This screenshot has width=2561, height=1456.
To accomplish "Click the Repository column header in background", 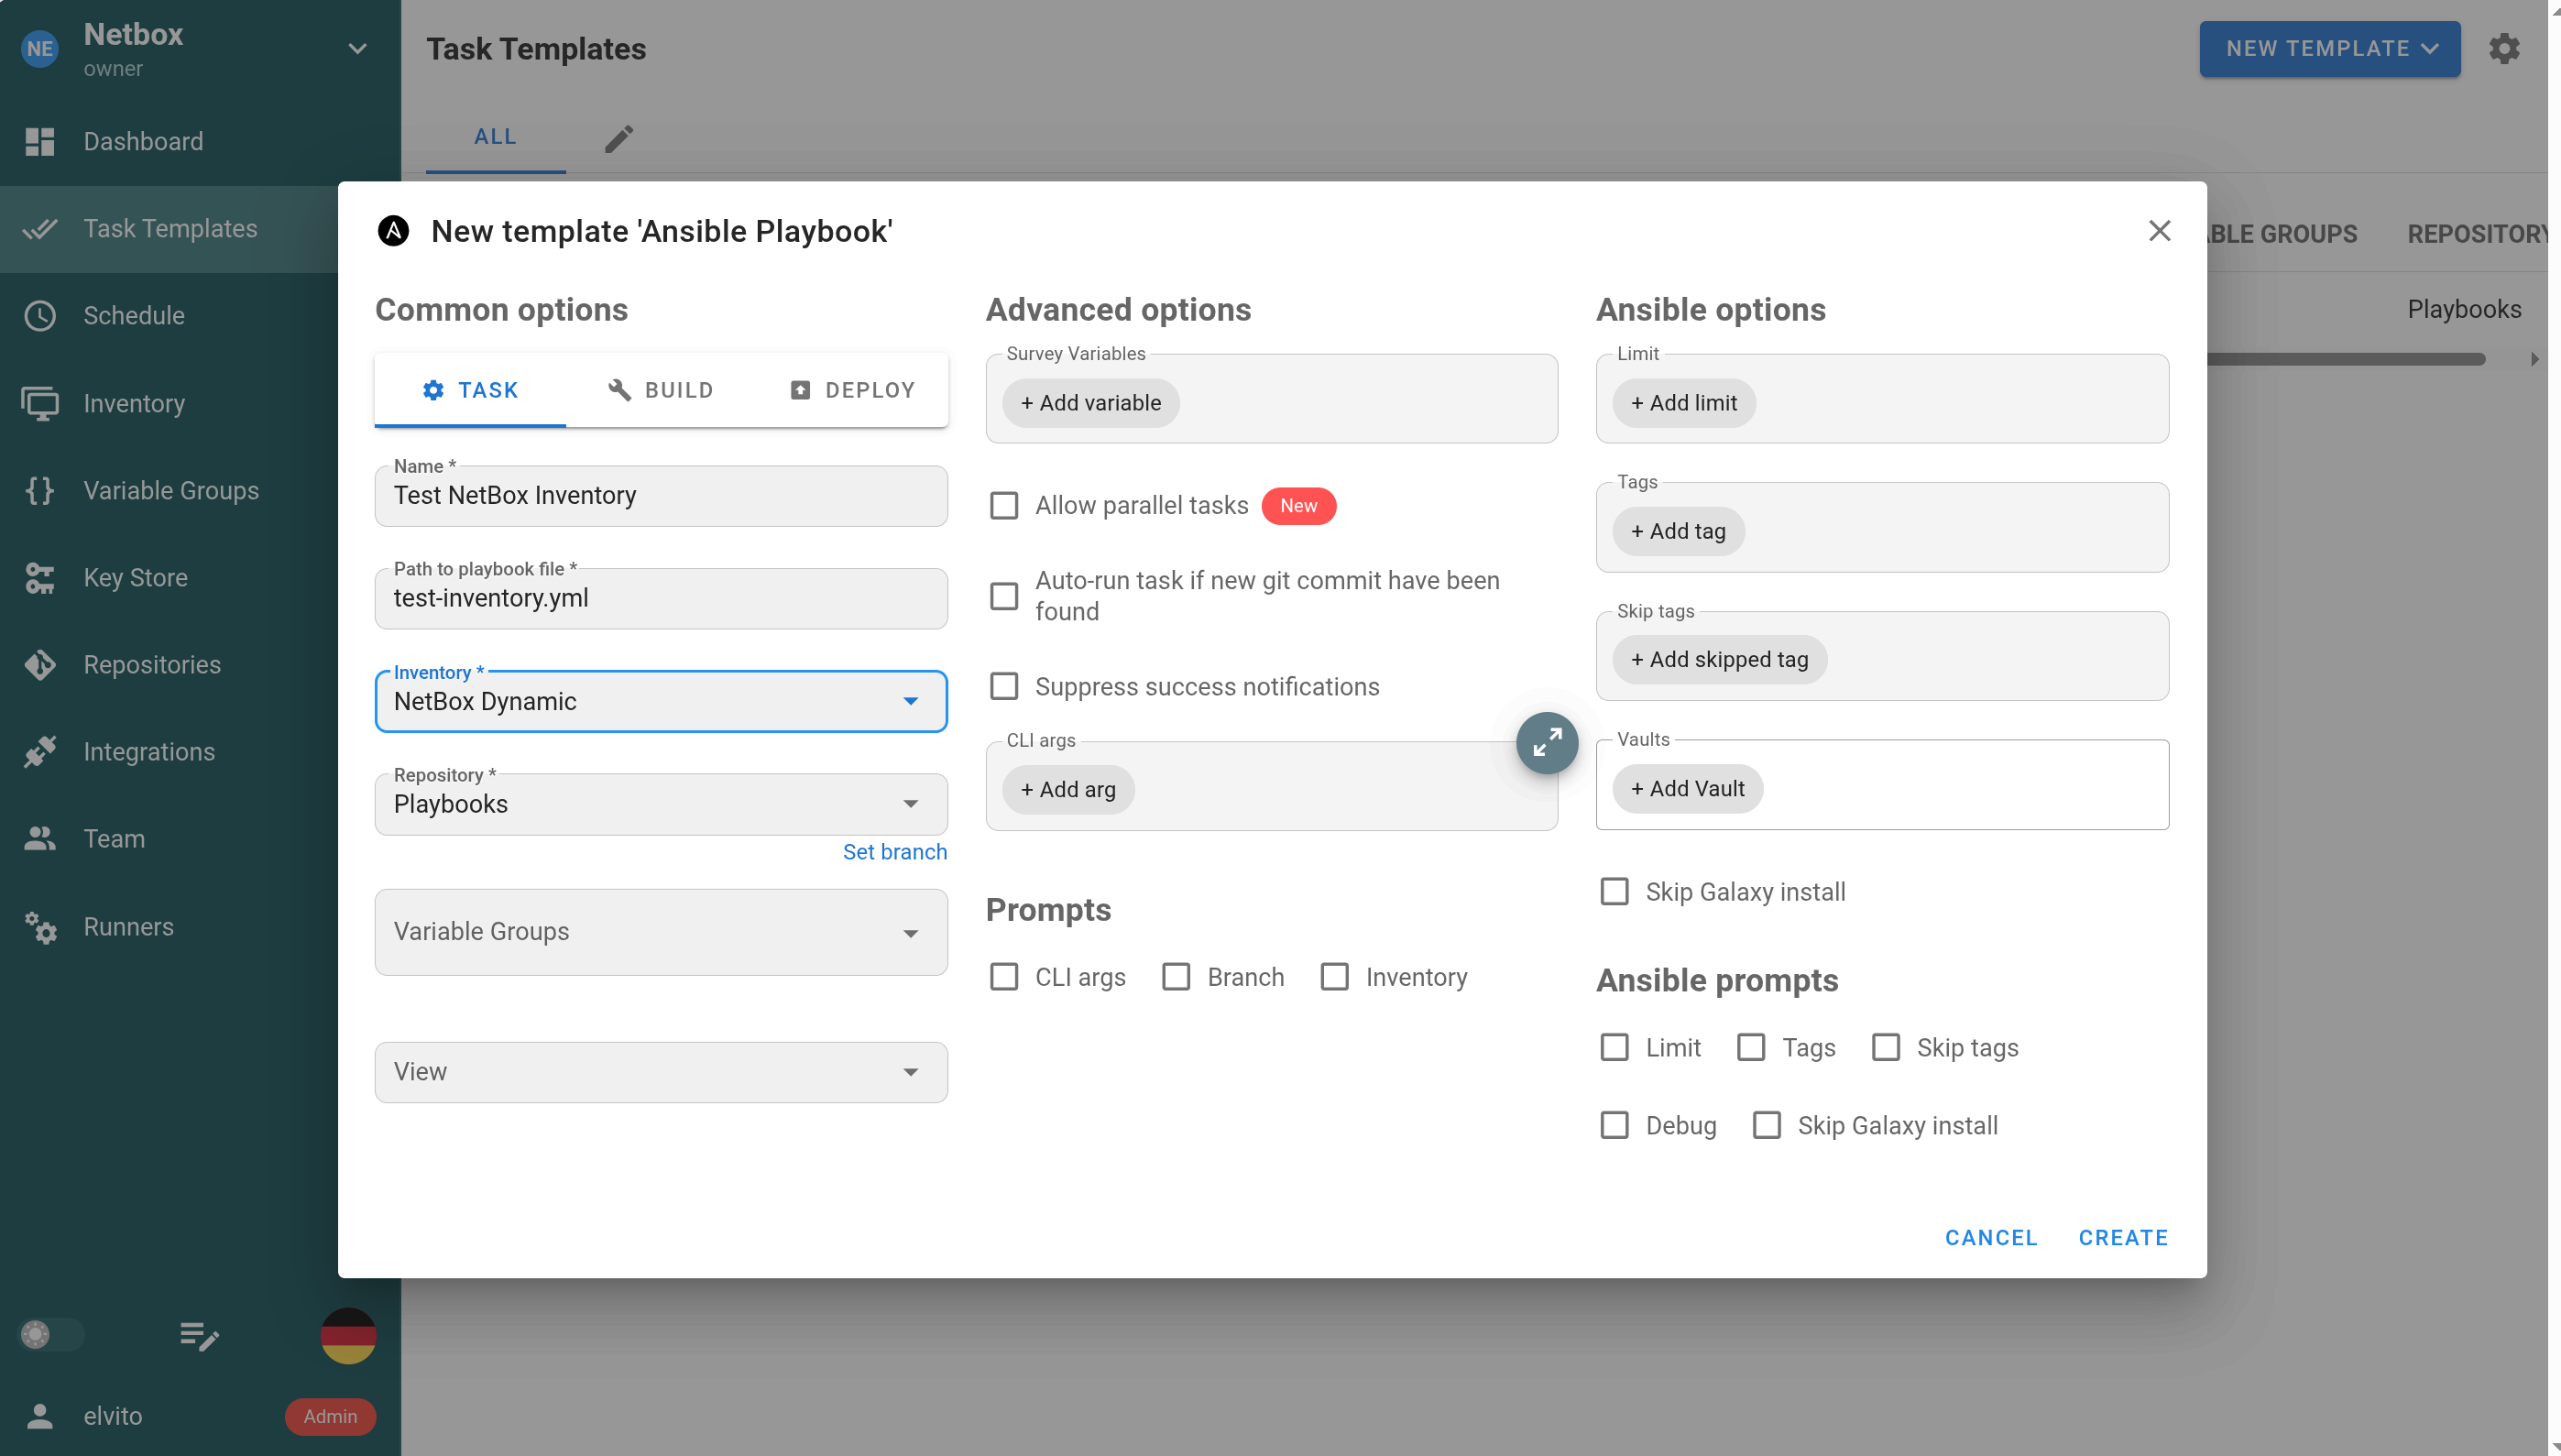I will tap(2478, 234).
